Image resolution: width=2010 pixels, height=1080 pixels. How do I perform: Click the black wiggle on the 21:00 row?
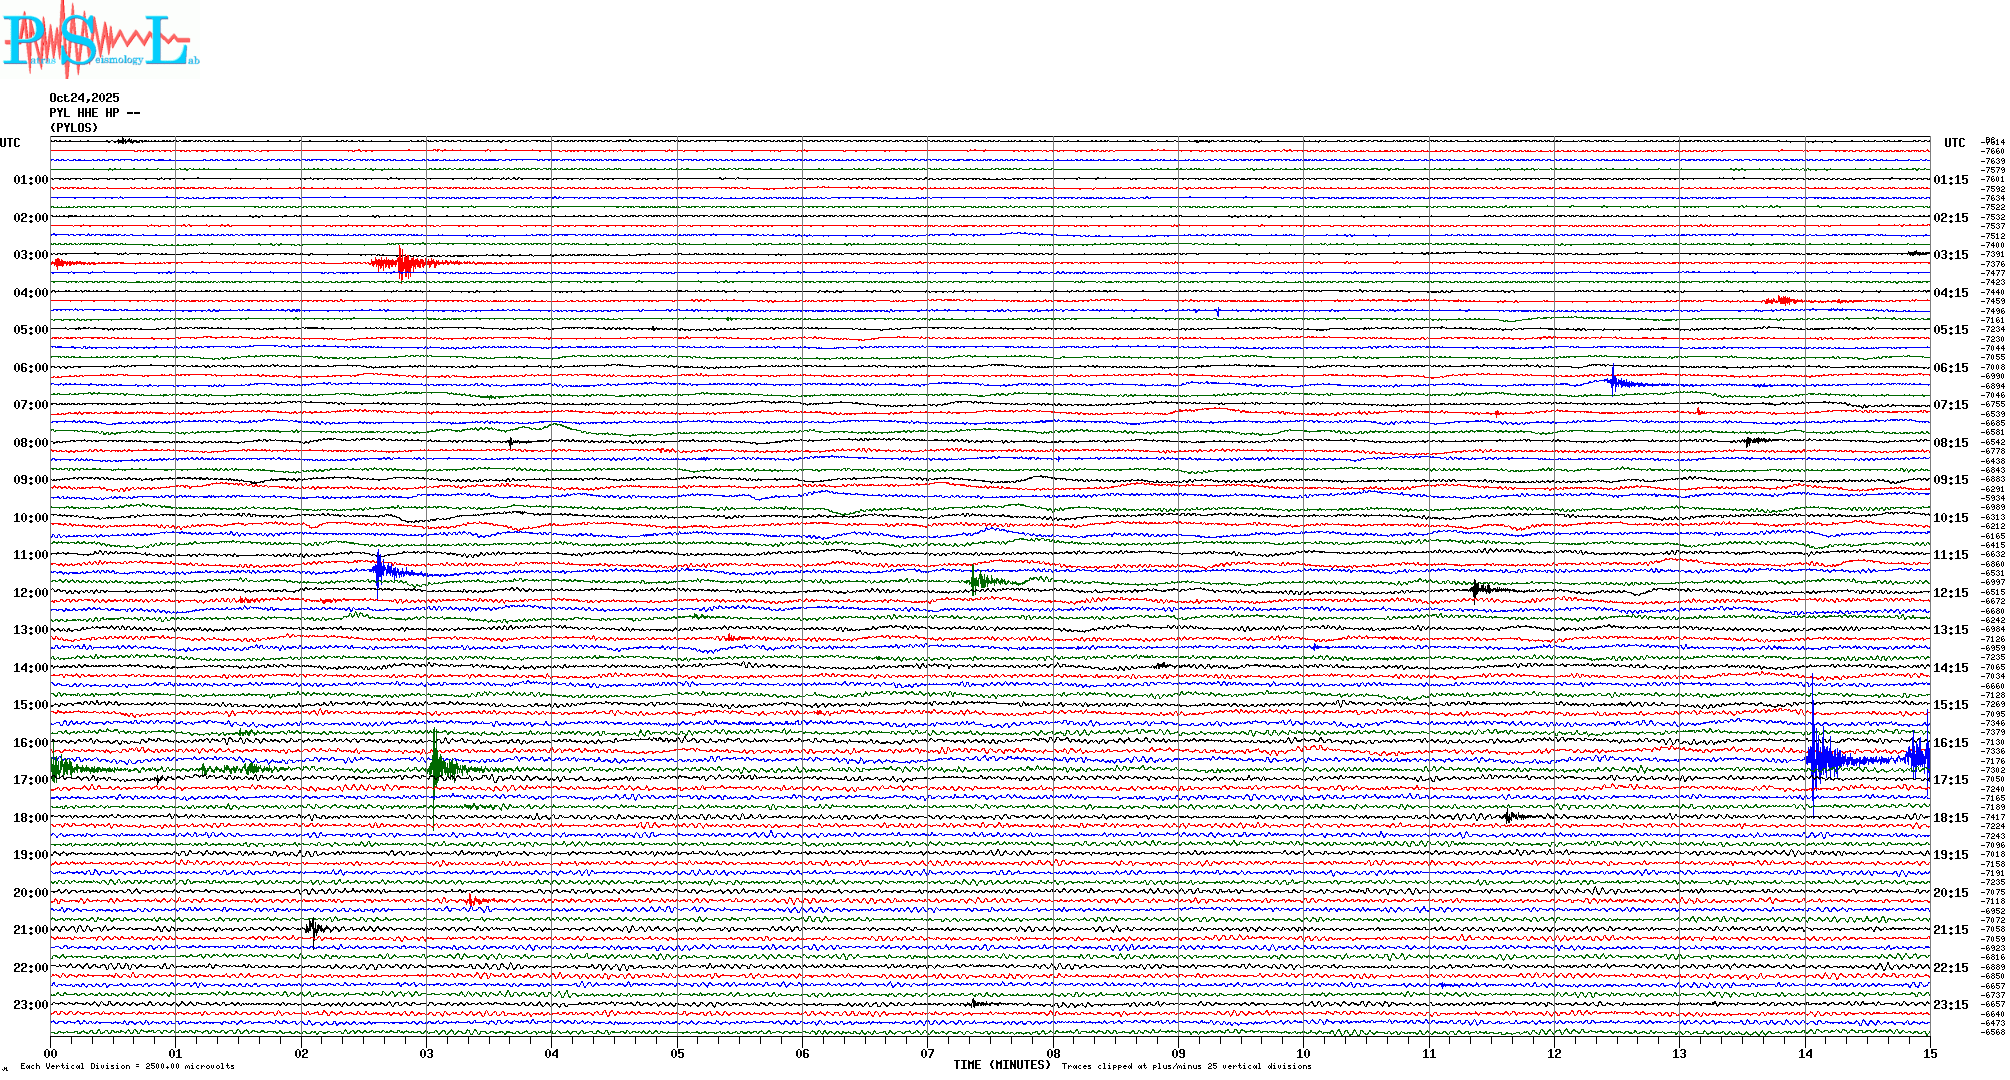pos(313,929)
